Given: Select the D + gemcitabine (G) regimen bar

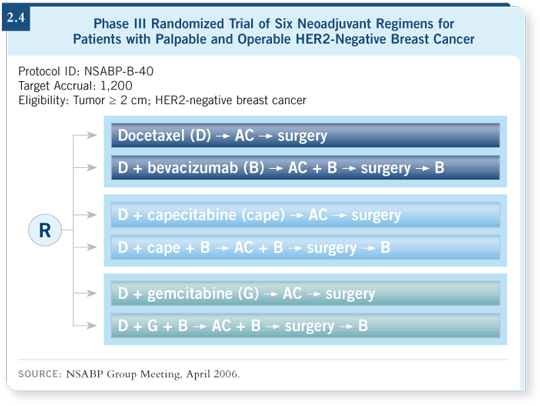Looking at the screenshot, I should coord(305,293).
